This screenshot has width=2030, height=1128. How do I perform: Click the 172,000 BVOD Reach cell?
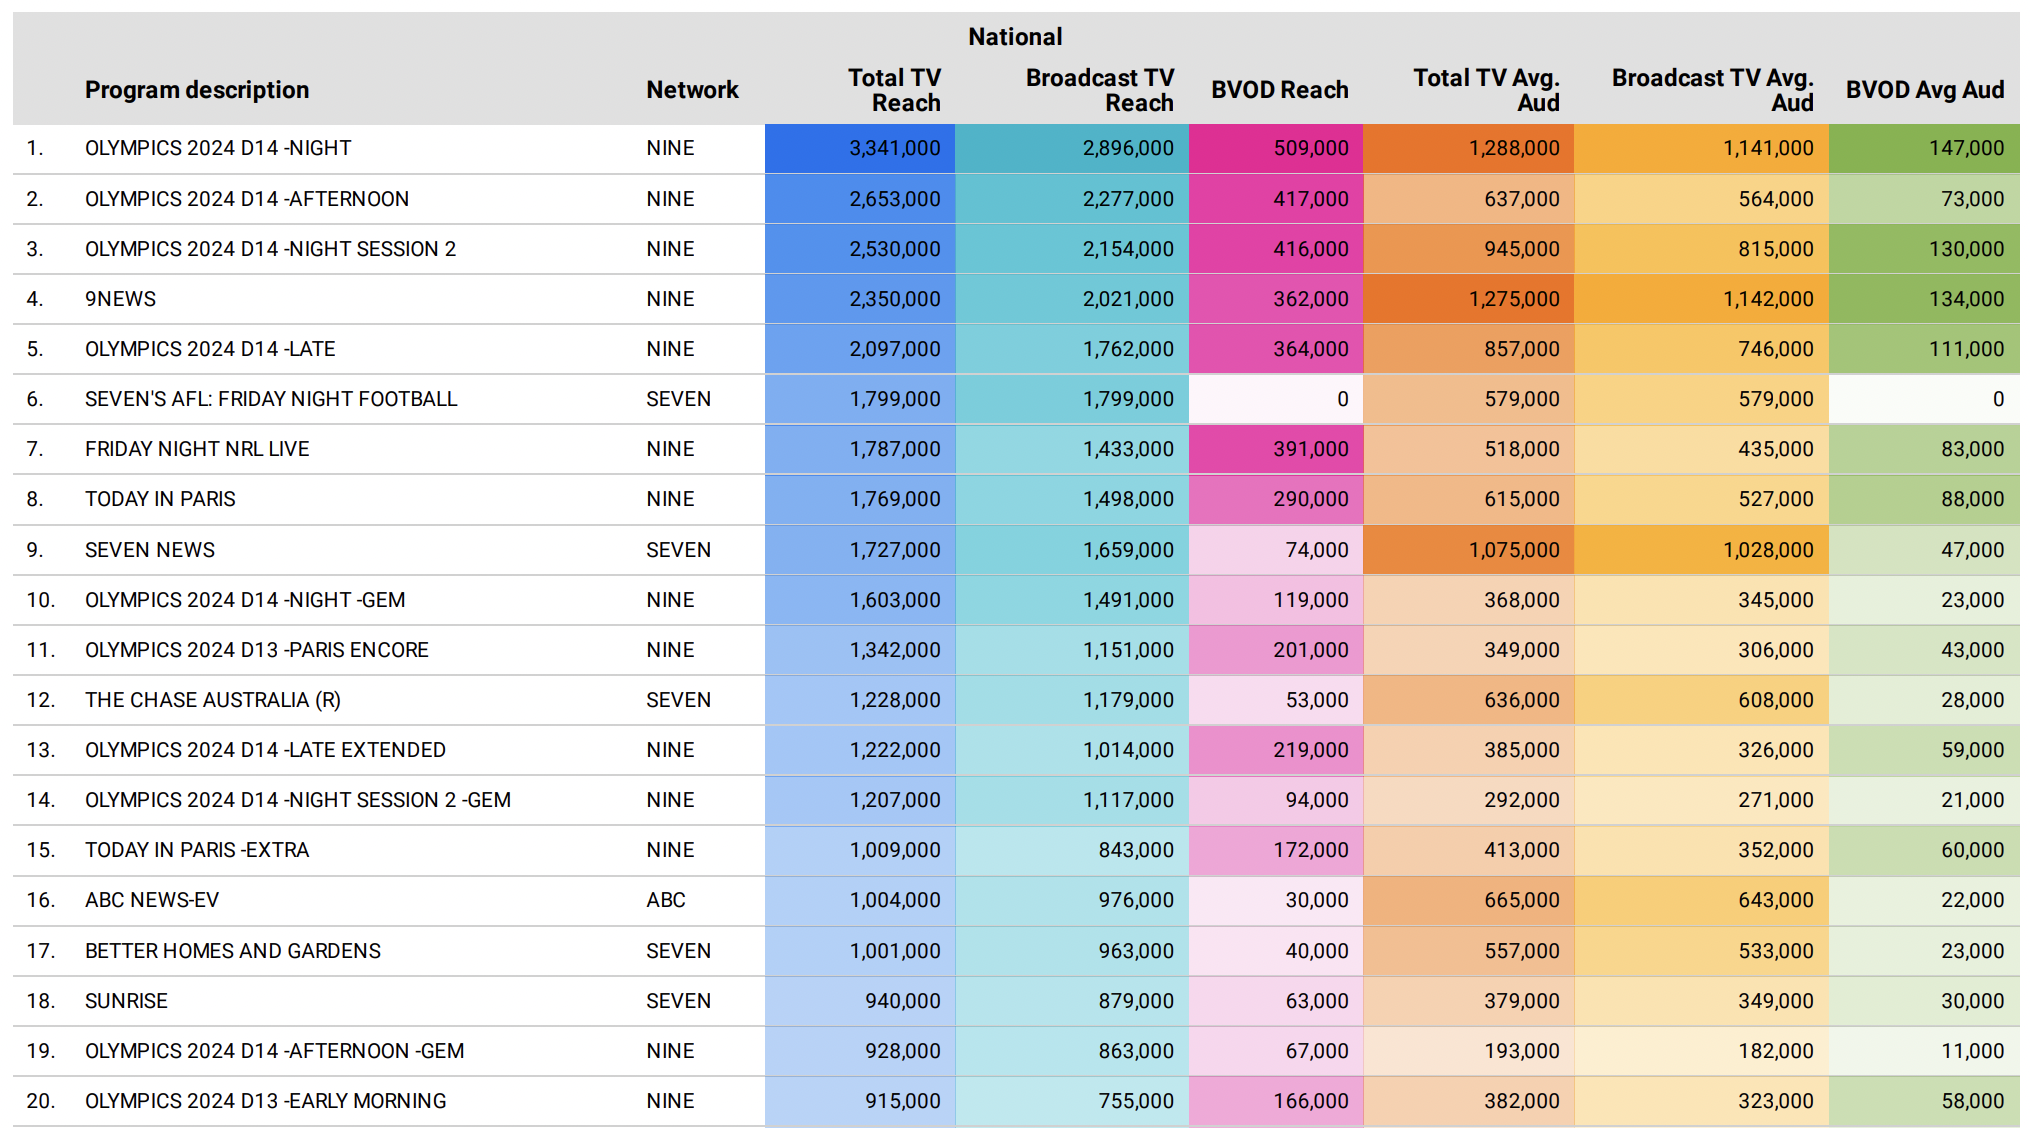coord(1276,850)
